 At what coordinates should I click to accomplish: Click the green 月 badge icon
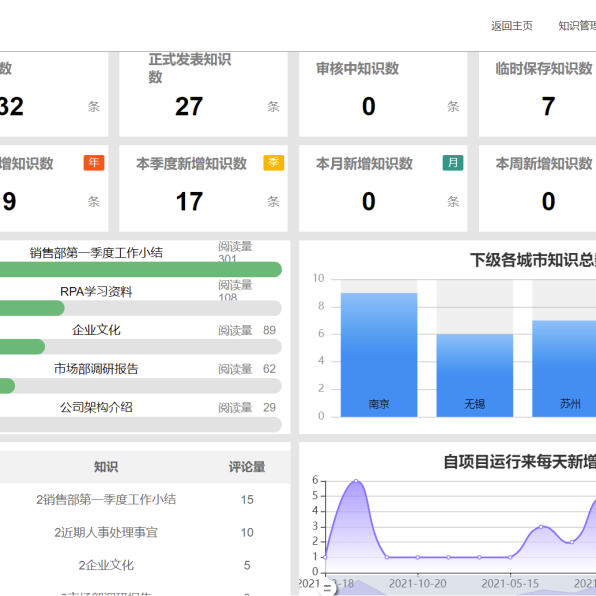[x=453, y=163]
